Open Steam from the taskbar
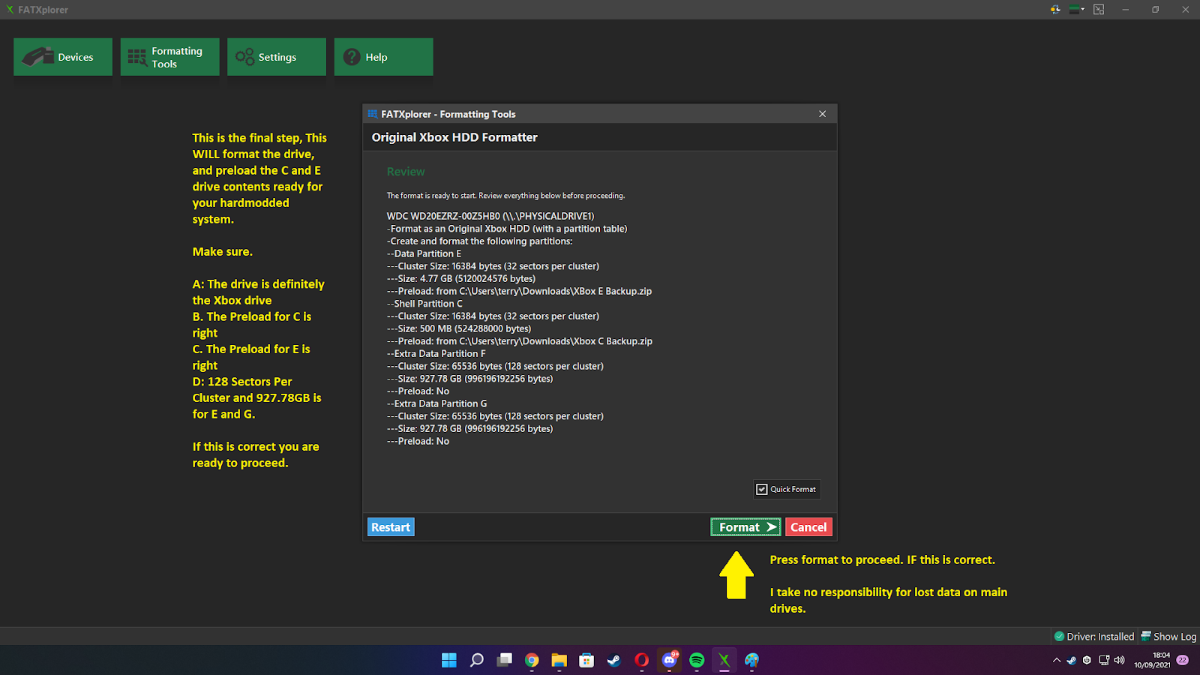 614,660
